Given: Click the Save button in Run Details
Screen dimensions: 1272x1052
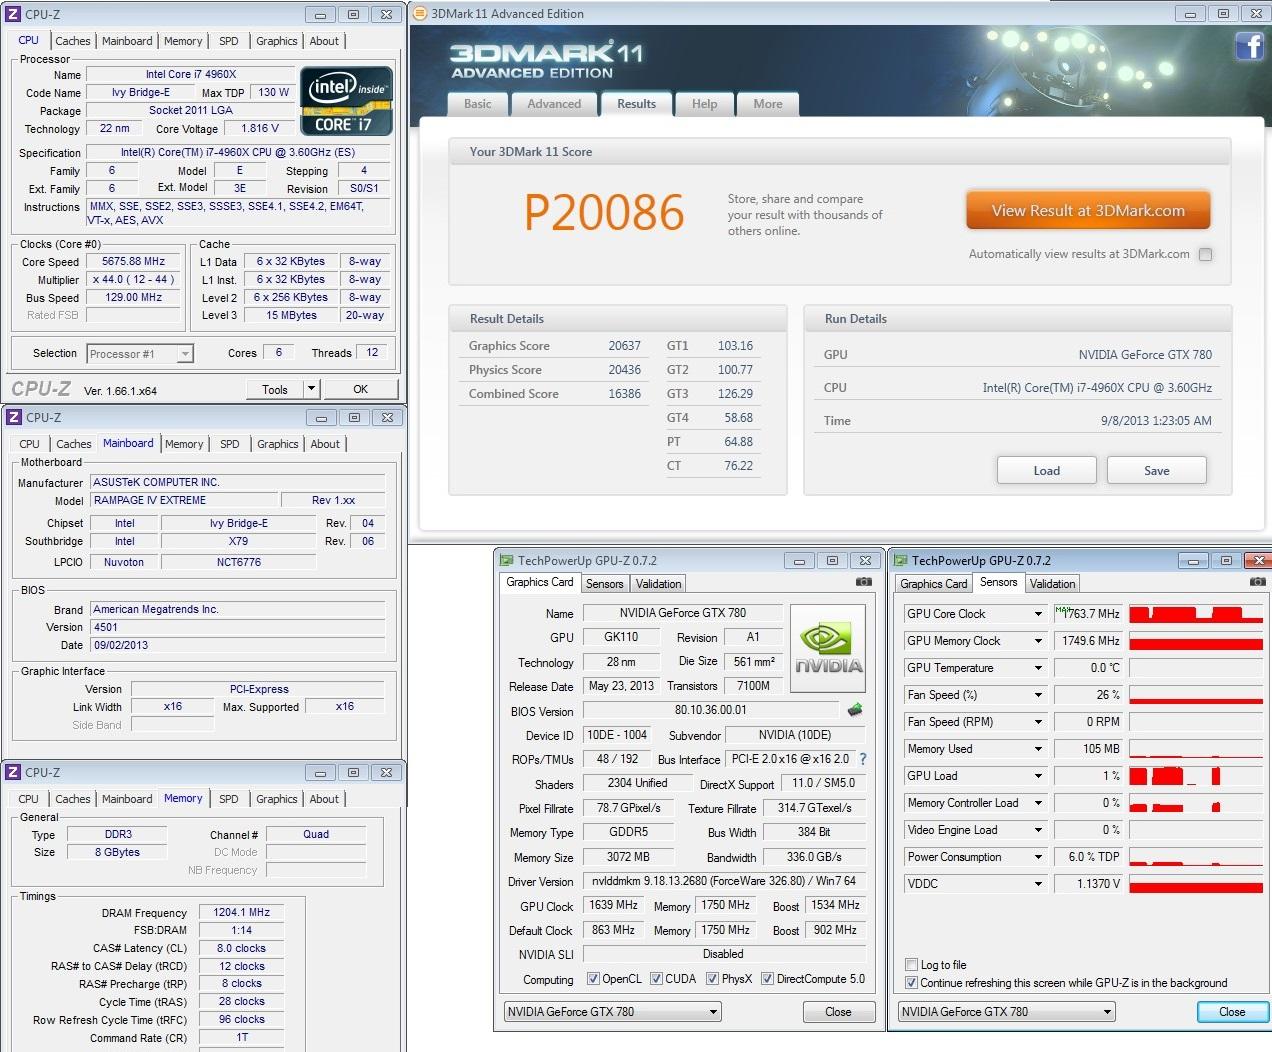Looking at the screenshot, I should click(x=1157, y=471).
